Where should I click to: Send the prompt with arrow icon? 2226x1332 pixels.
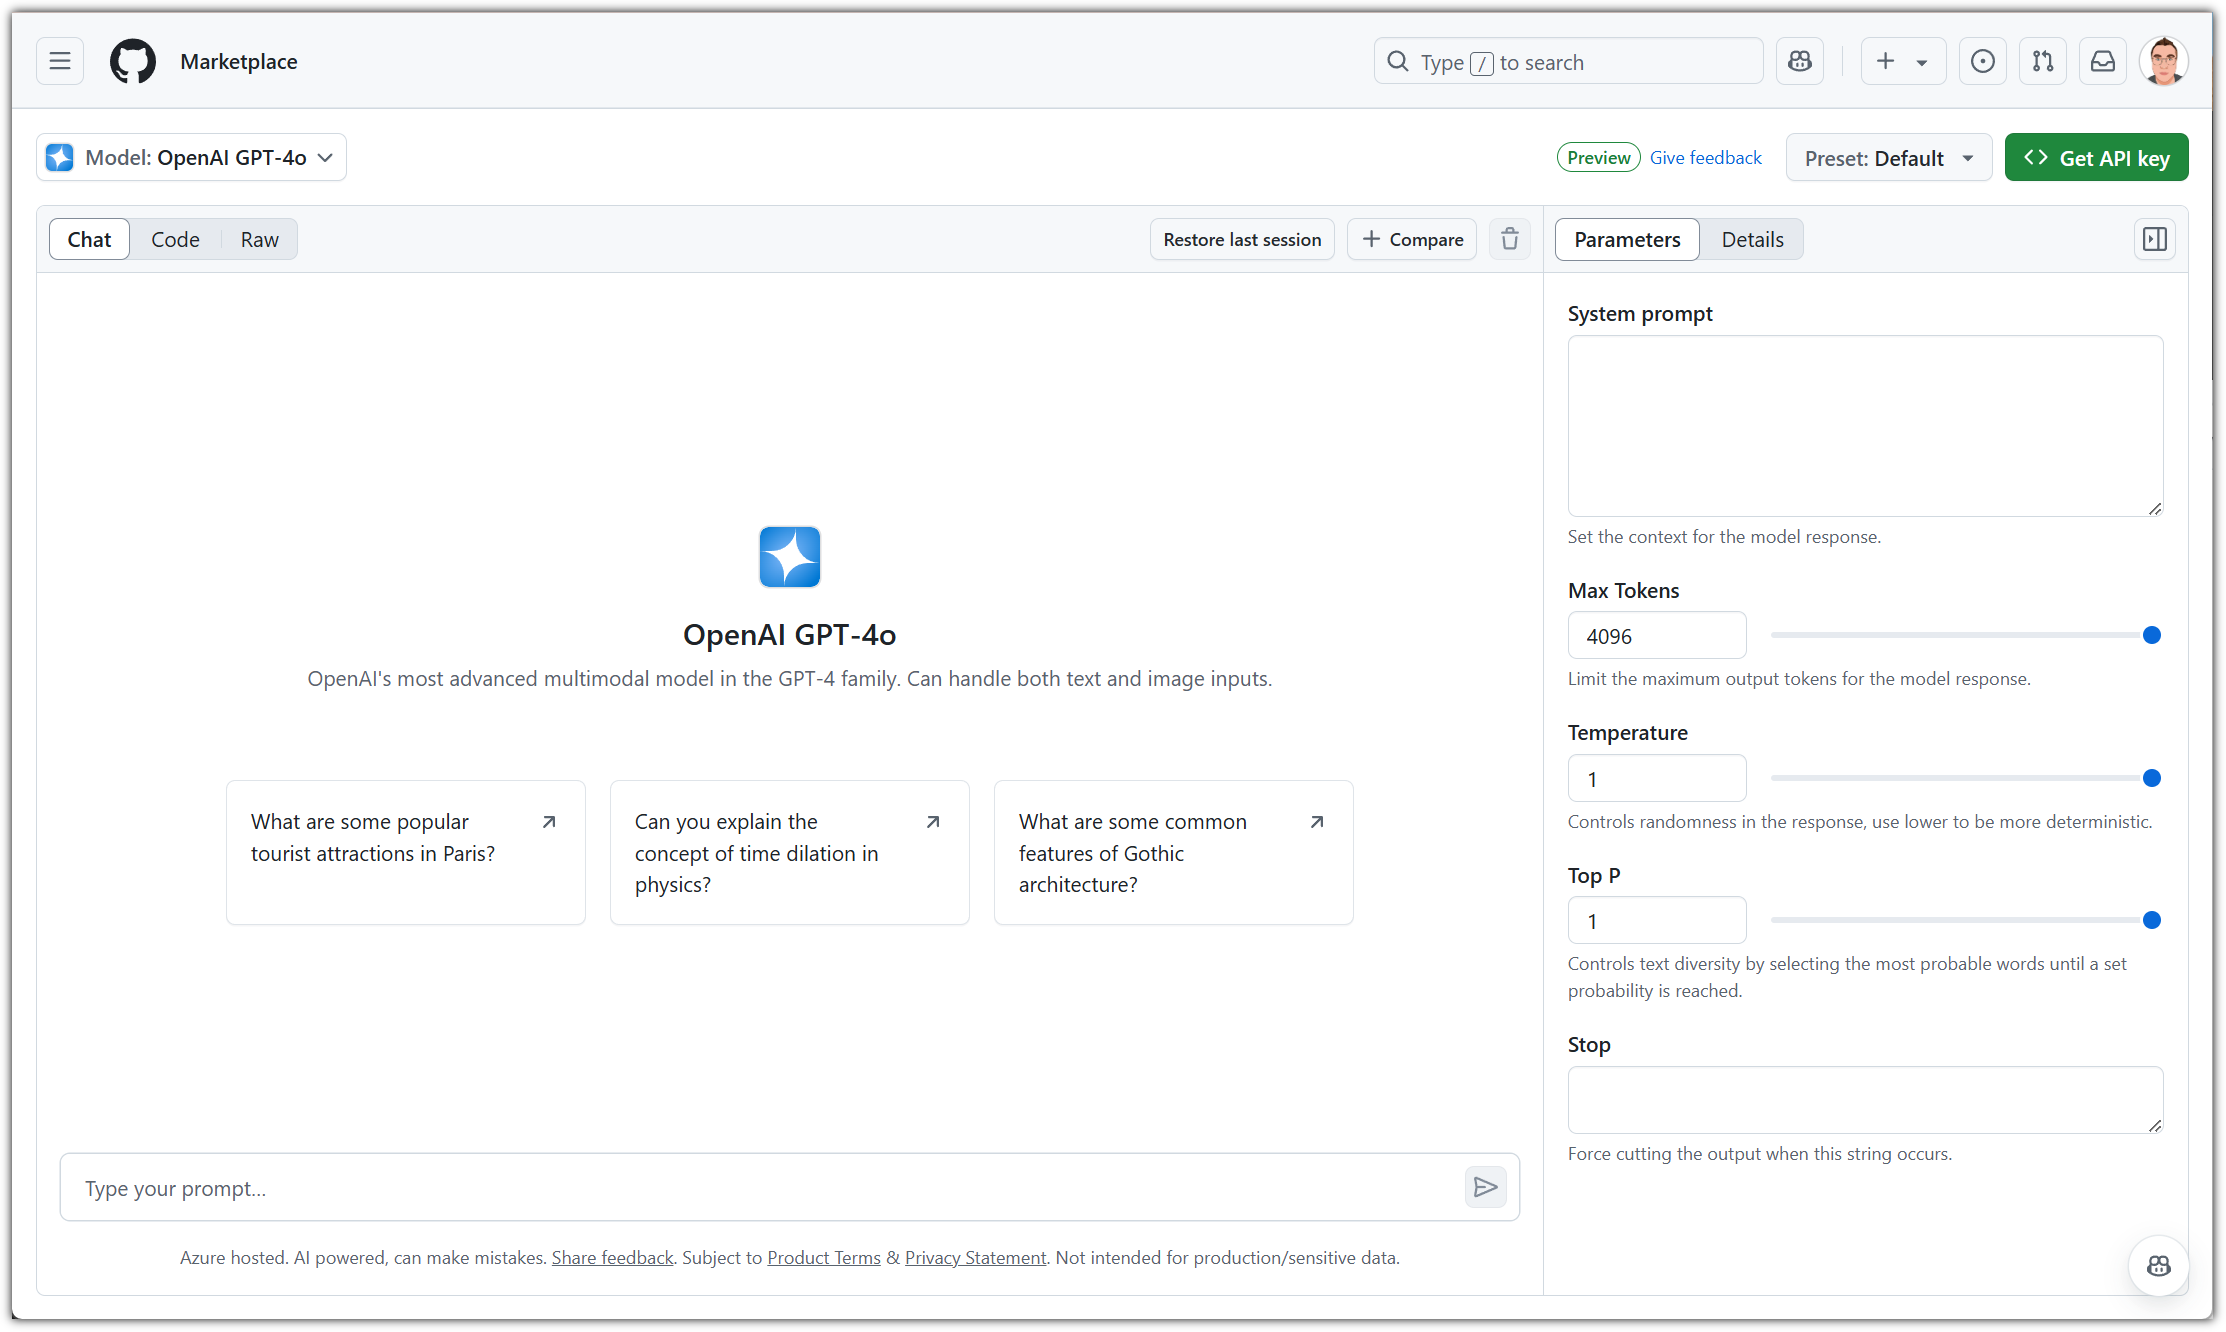tap(1485, 1187)
